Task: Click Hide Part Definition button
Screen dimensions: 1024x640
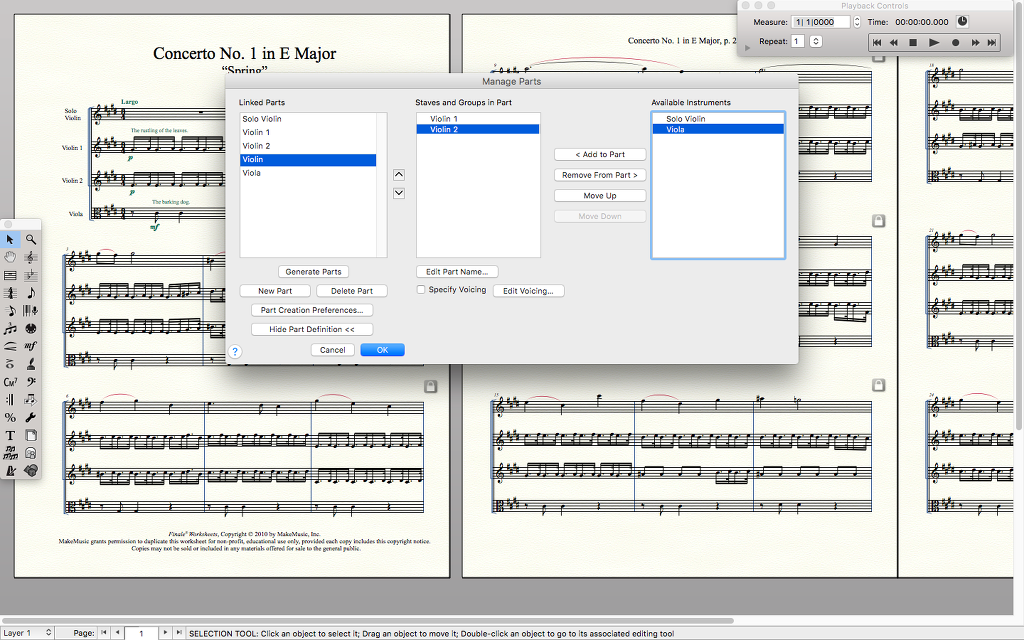Action: pyautogui.click(x=312, y=329)
